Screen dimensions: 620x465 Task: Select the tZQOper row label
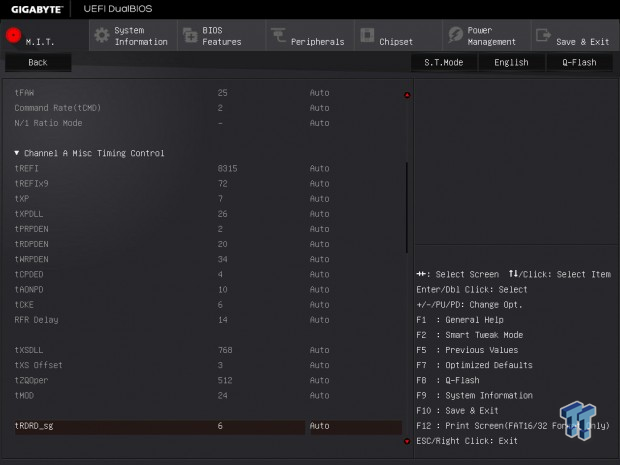(31, 380)
